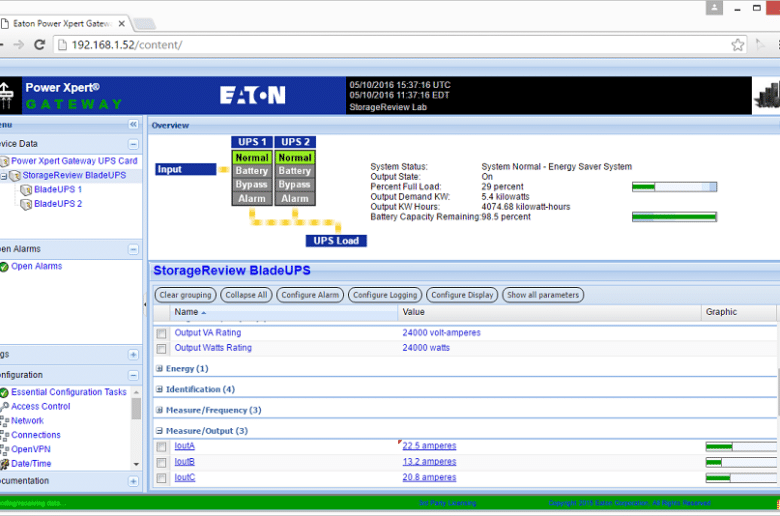Viewport: 780px width, 516px height.
Task: Collapse the Open Alarms section
Action: 133,249
